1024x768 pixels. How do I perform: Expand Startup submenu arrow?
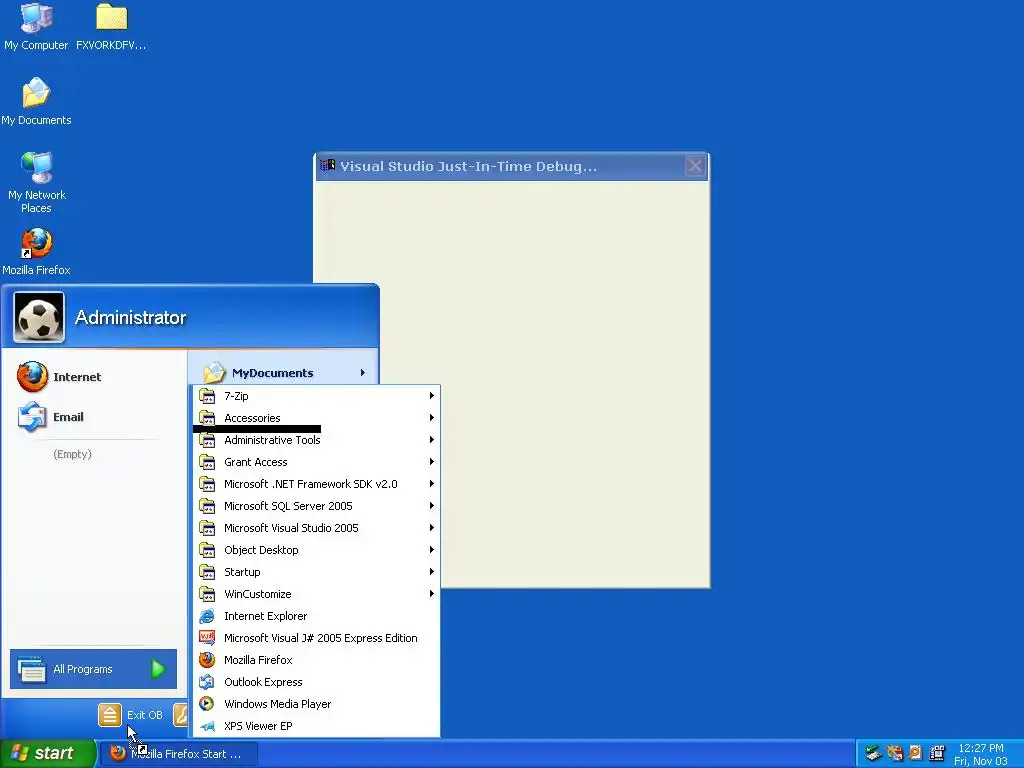pos(432,572)
